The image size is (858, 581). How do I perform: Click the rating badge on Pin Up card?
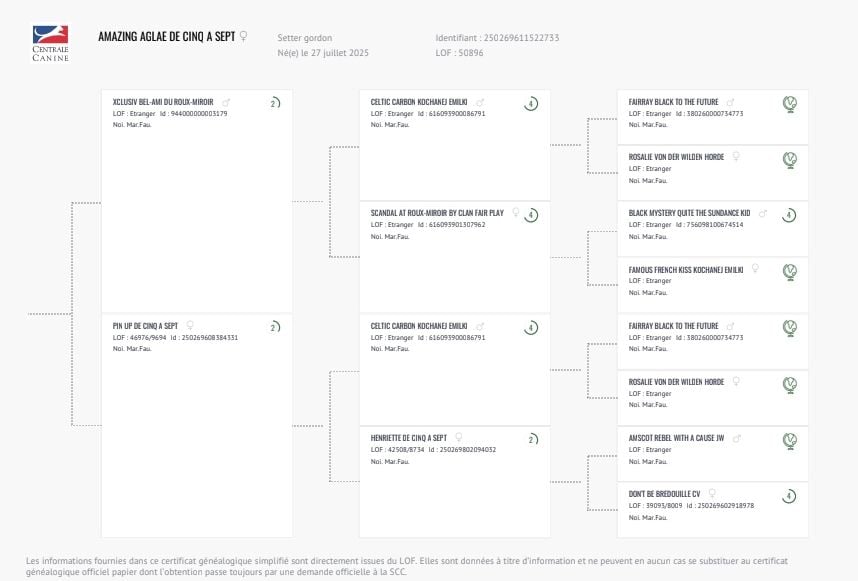(274, 327)
